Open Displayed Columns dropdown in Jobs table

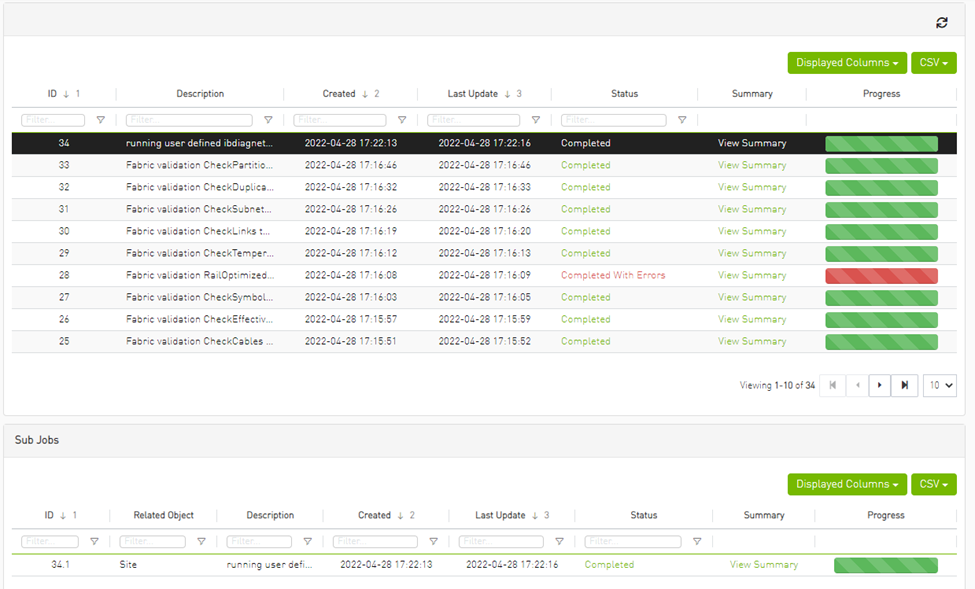click(846, 63)
